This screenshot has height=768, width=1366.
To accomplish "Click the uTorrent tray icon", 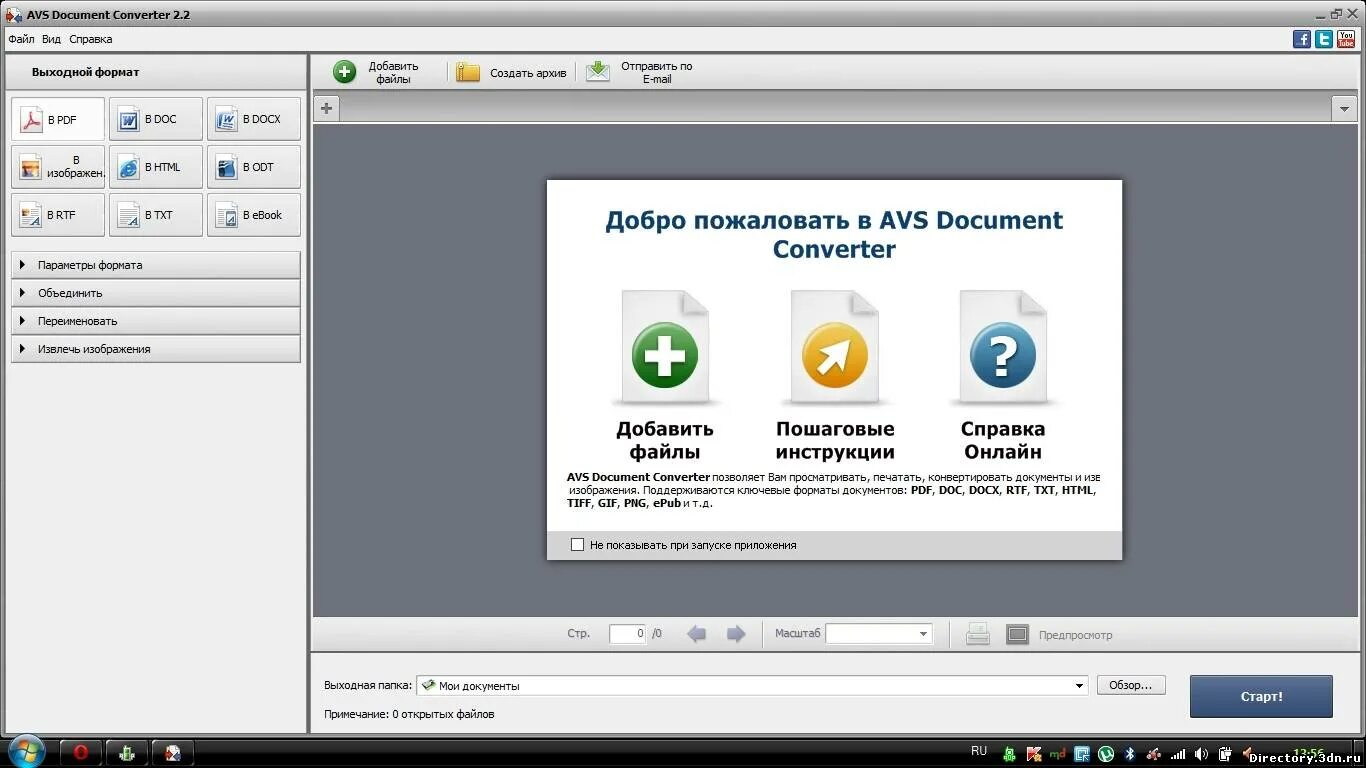I will click(x=1106, y=754).
